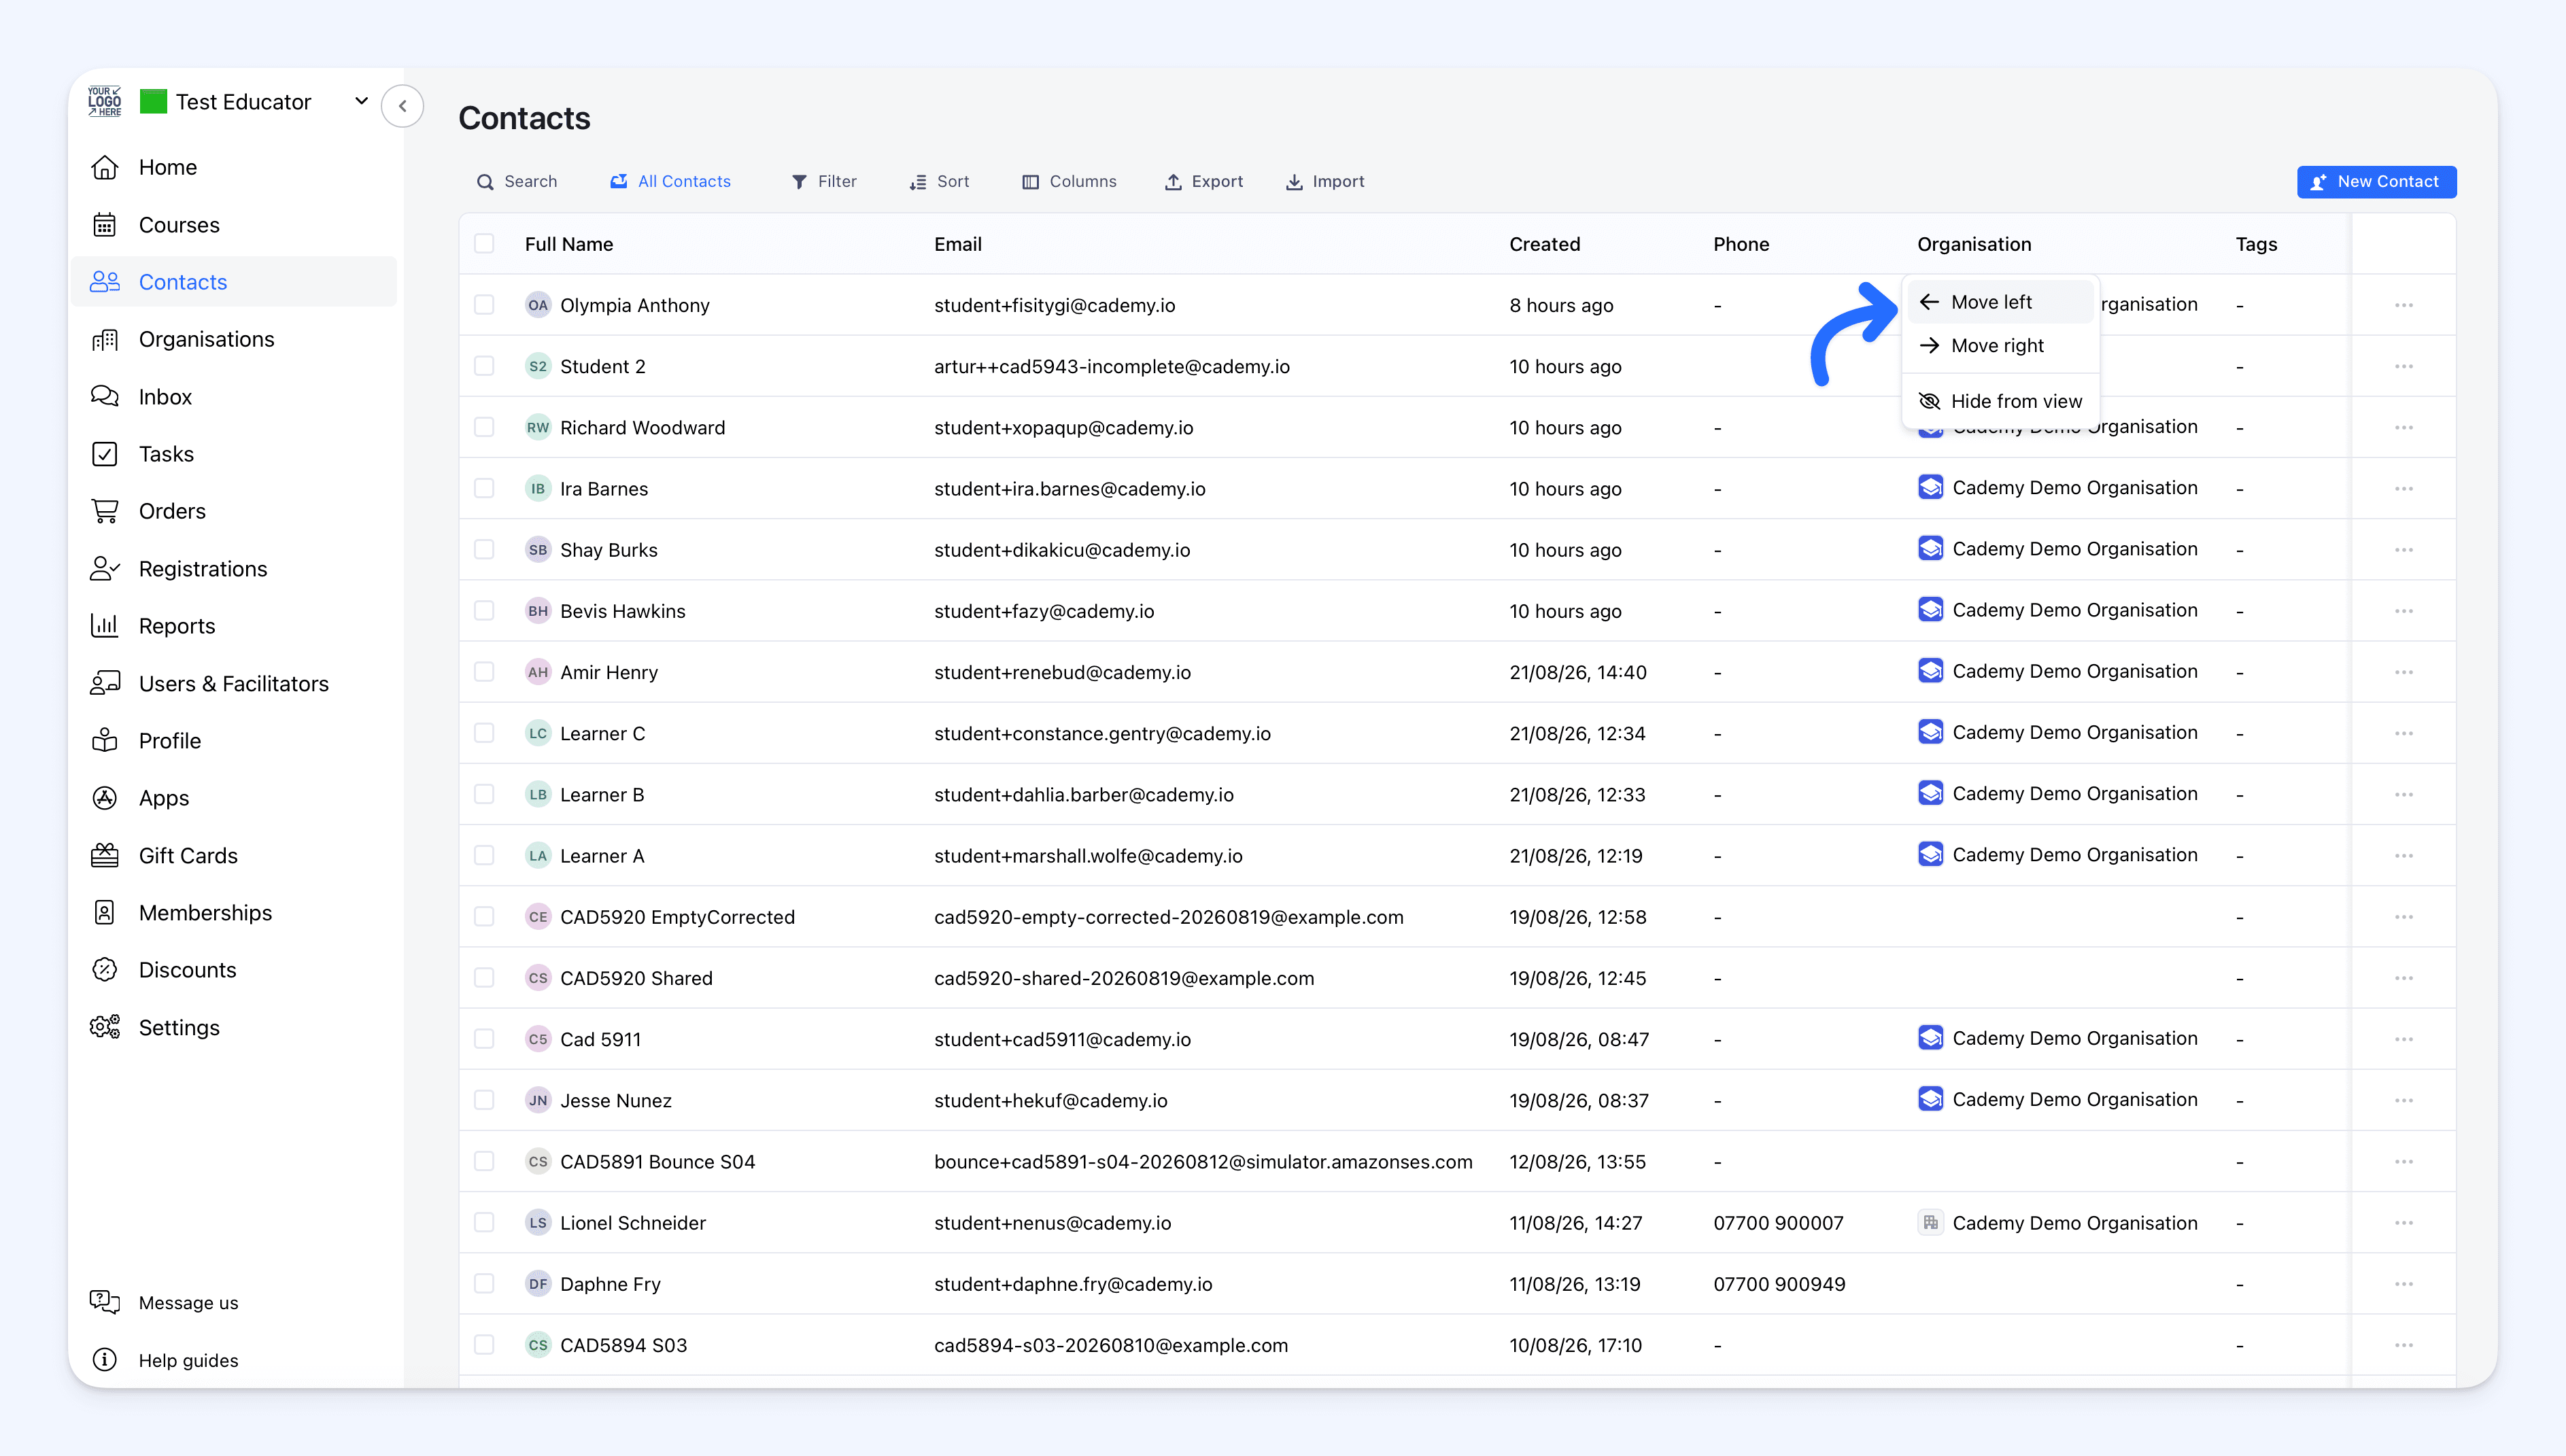
Task: Choose Move right in column menu
Action: 2000,346
